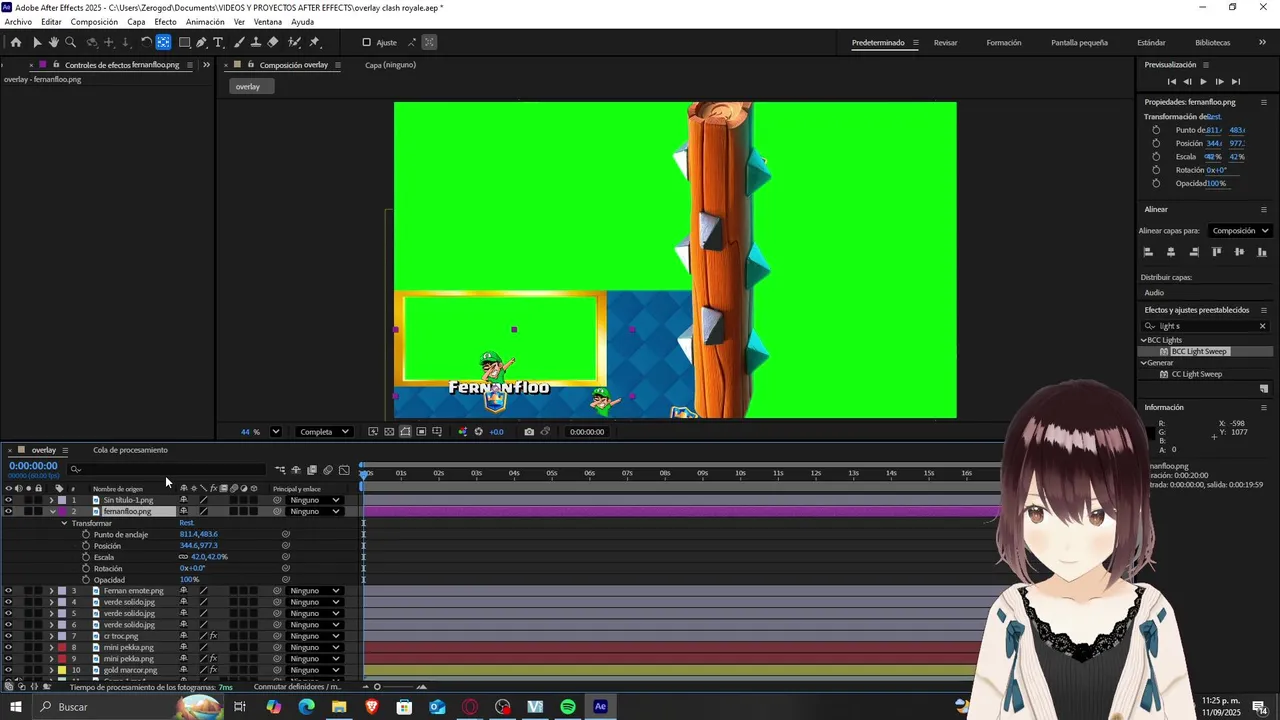Open Microsoft Edge from the taskbar
Image resolution: width=1280 pixels, height=720 pixels.
point(306,707)
